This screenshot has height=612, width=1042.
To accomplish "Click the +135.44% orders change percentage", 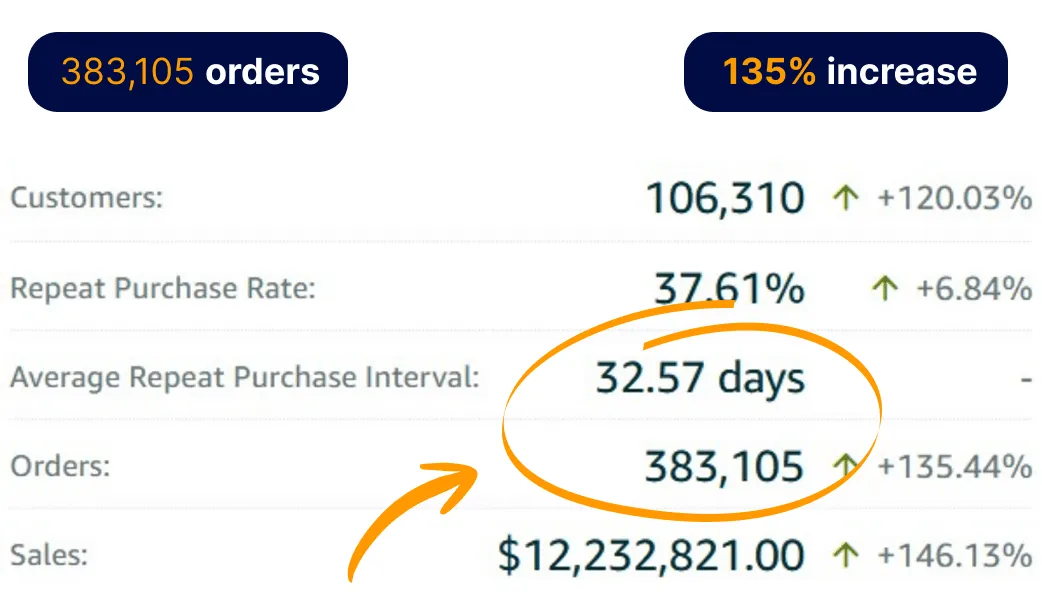I will (954, 466).
